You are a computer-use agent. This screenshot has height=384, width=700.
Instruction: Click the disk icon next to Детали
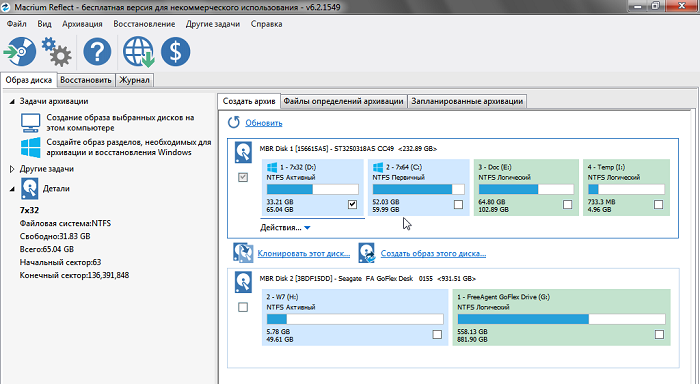[x=29, y=188]
